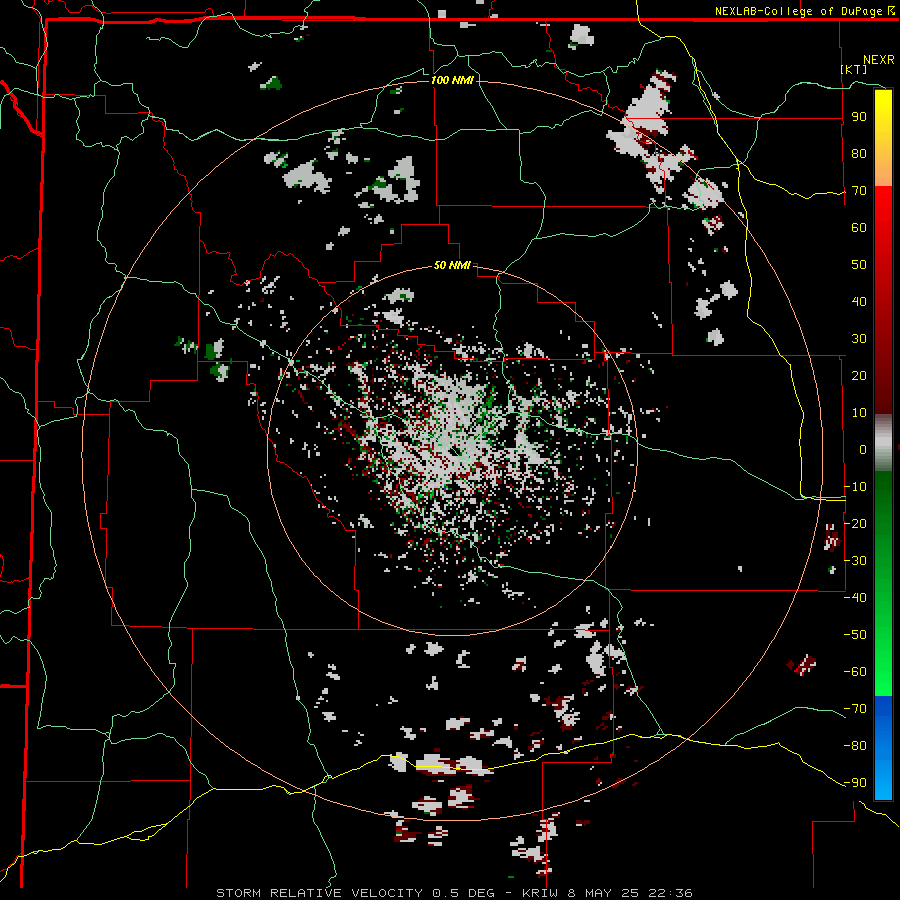Pick the 50 knots scale label
The width and height of the screenshot is (900, 900).
click(859, 265)
